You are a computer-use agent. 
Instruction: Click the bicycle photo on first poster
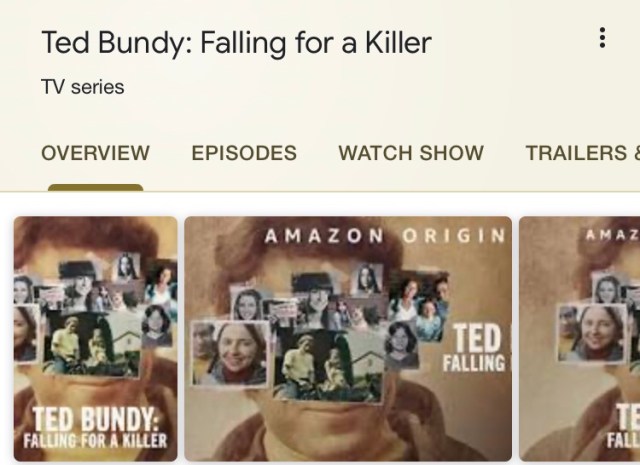92,344
